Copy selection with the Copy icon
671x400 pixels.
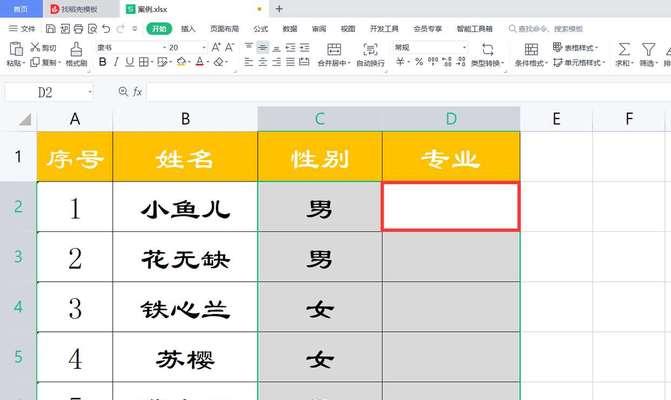[x=36, y=62]
